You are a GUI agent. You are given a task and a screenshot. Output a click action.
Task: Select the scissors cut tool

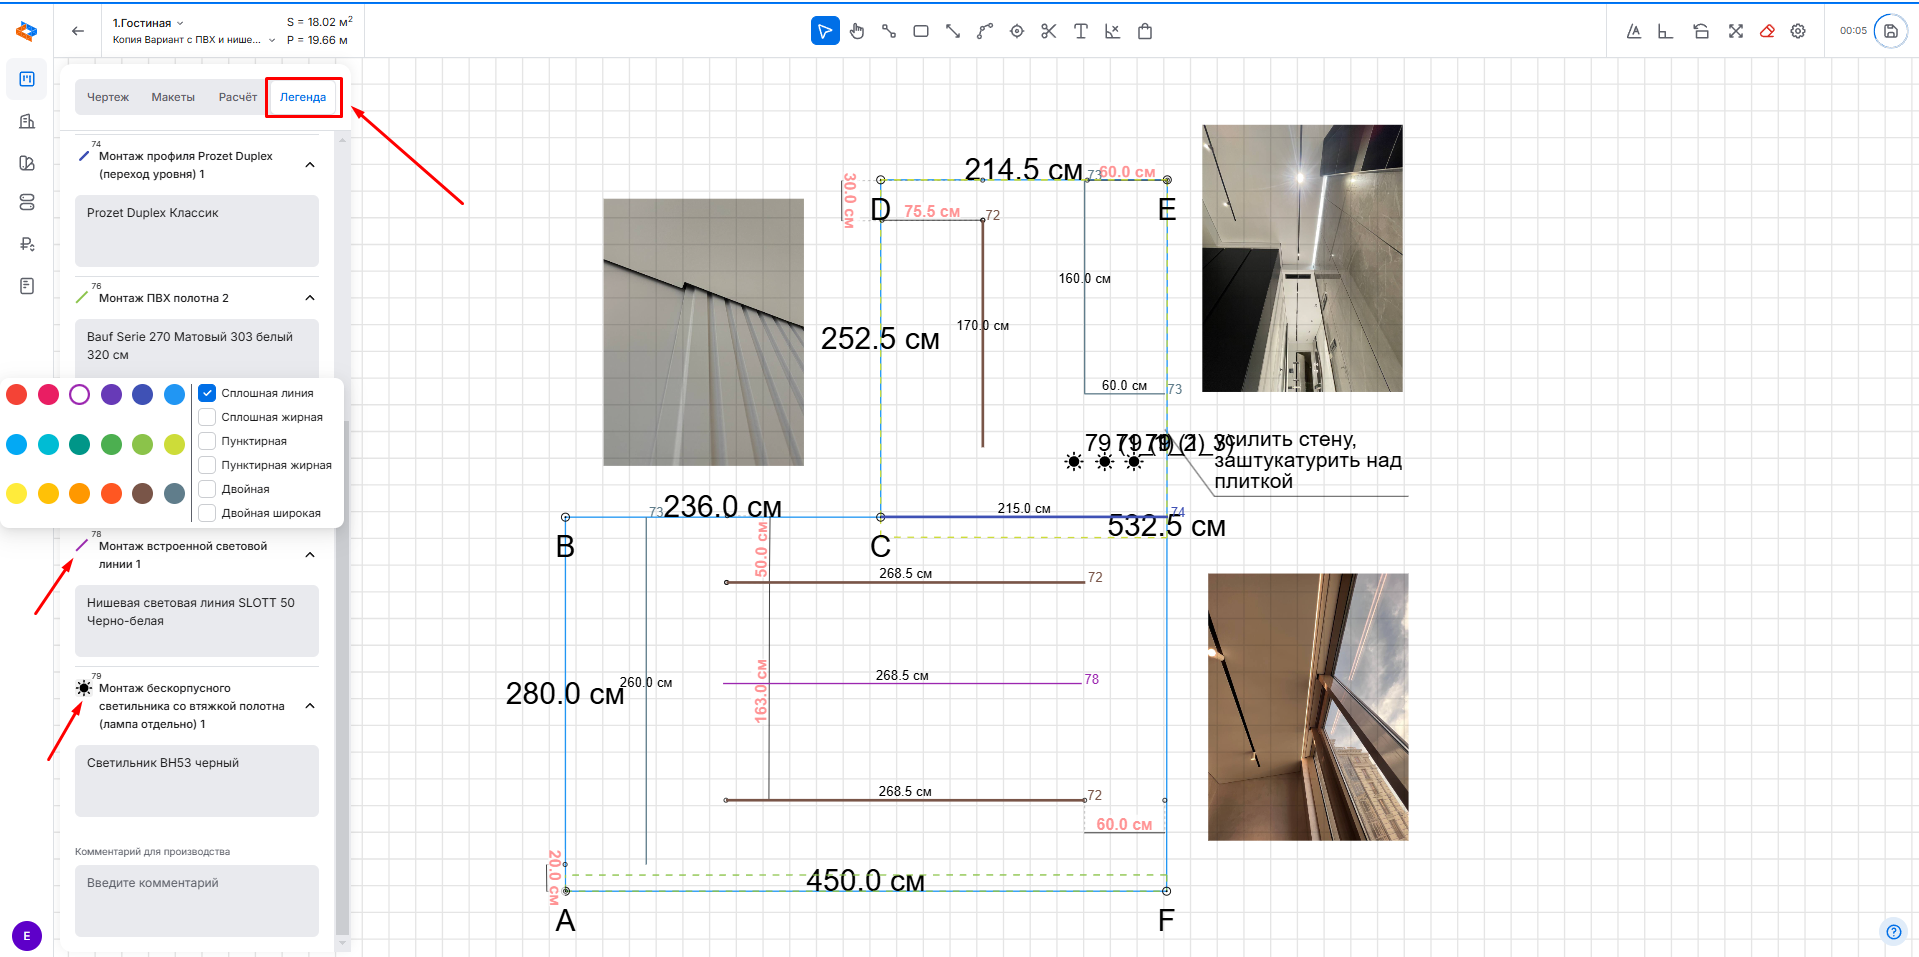coord(1048,31)
